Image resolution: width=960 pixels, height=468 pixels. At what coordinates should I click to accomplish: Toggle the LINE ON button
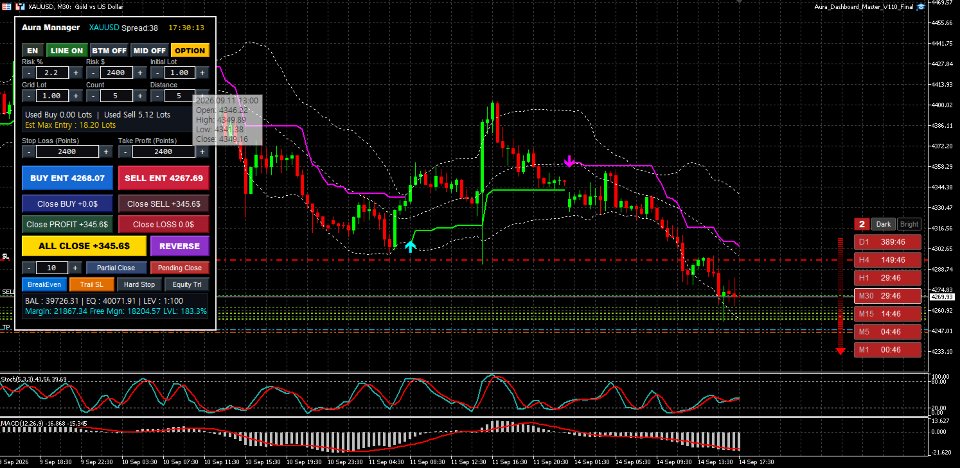[x=67, y=51]
